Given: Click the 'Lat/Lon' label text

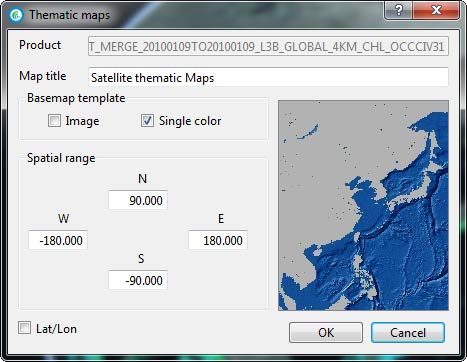Looking at the screenshot, I should (x=56, y=329).
